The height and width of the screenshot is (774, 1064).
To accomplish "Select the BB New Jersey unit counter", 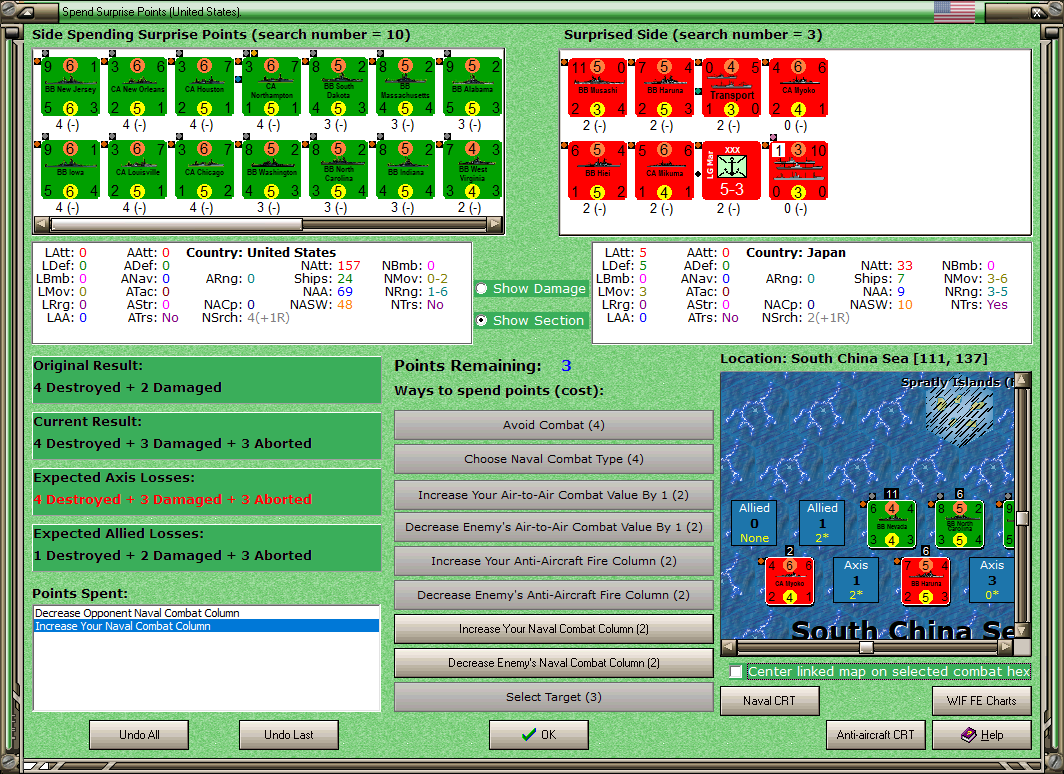I will coord(71,87).
